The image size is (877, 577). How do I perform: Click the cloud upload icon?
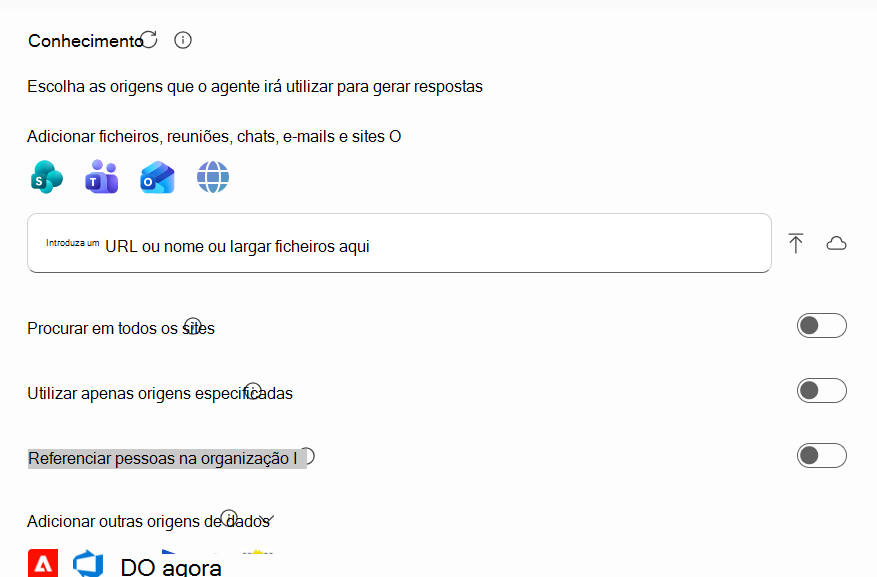coord(837,242)
